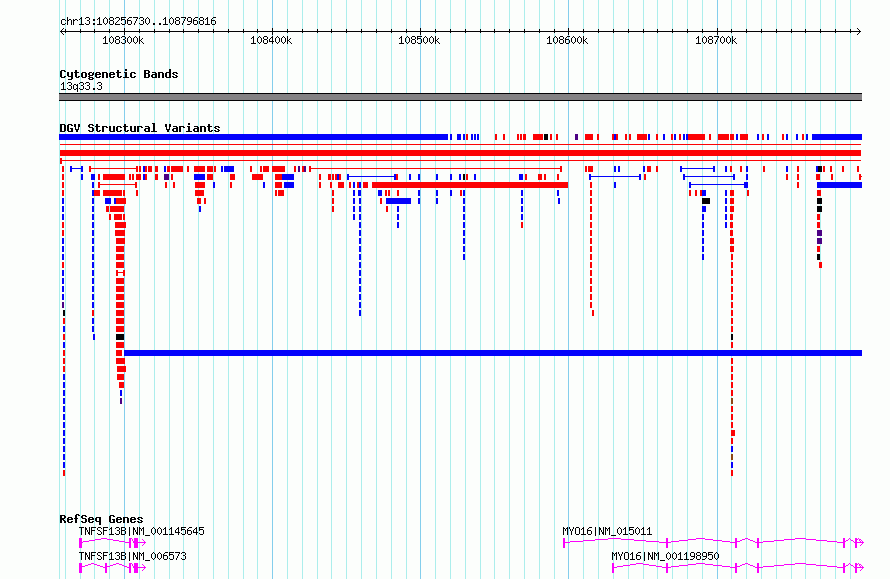
Task: Click the TNFSF13B NM_006573 transcript glyph
Action: pyautogui.click(x=112, y=567)
